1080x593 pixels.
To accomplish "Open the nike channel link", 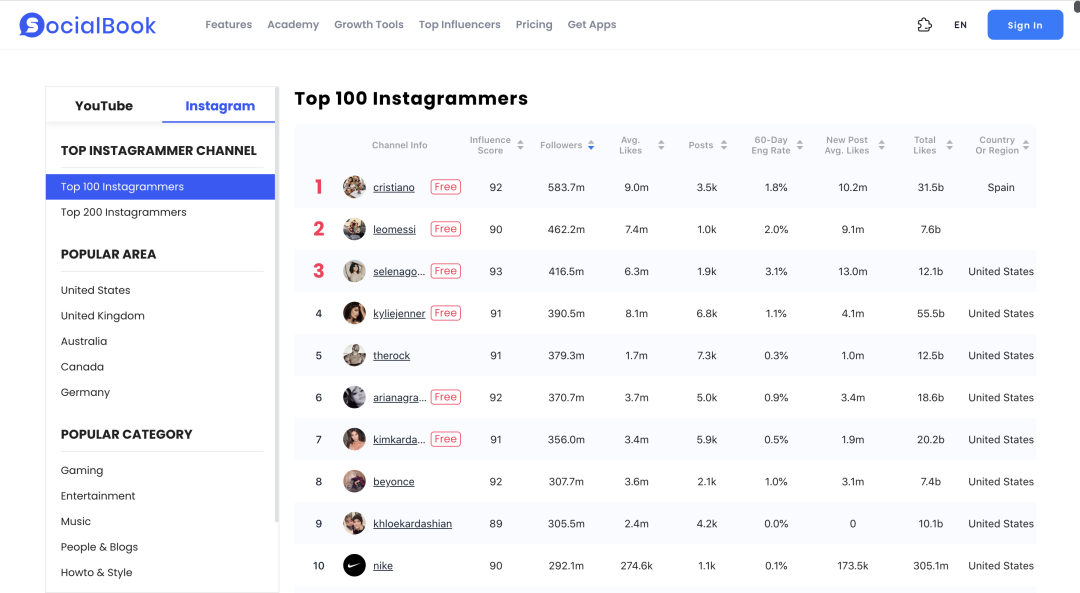I will 383,565.
